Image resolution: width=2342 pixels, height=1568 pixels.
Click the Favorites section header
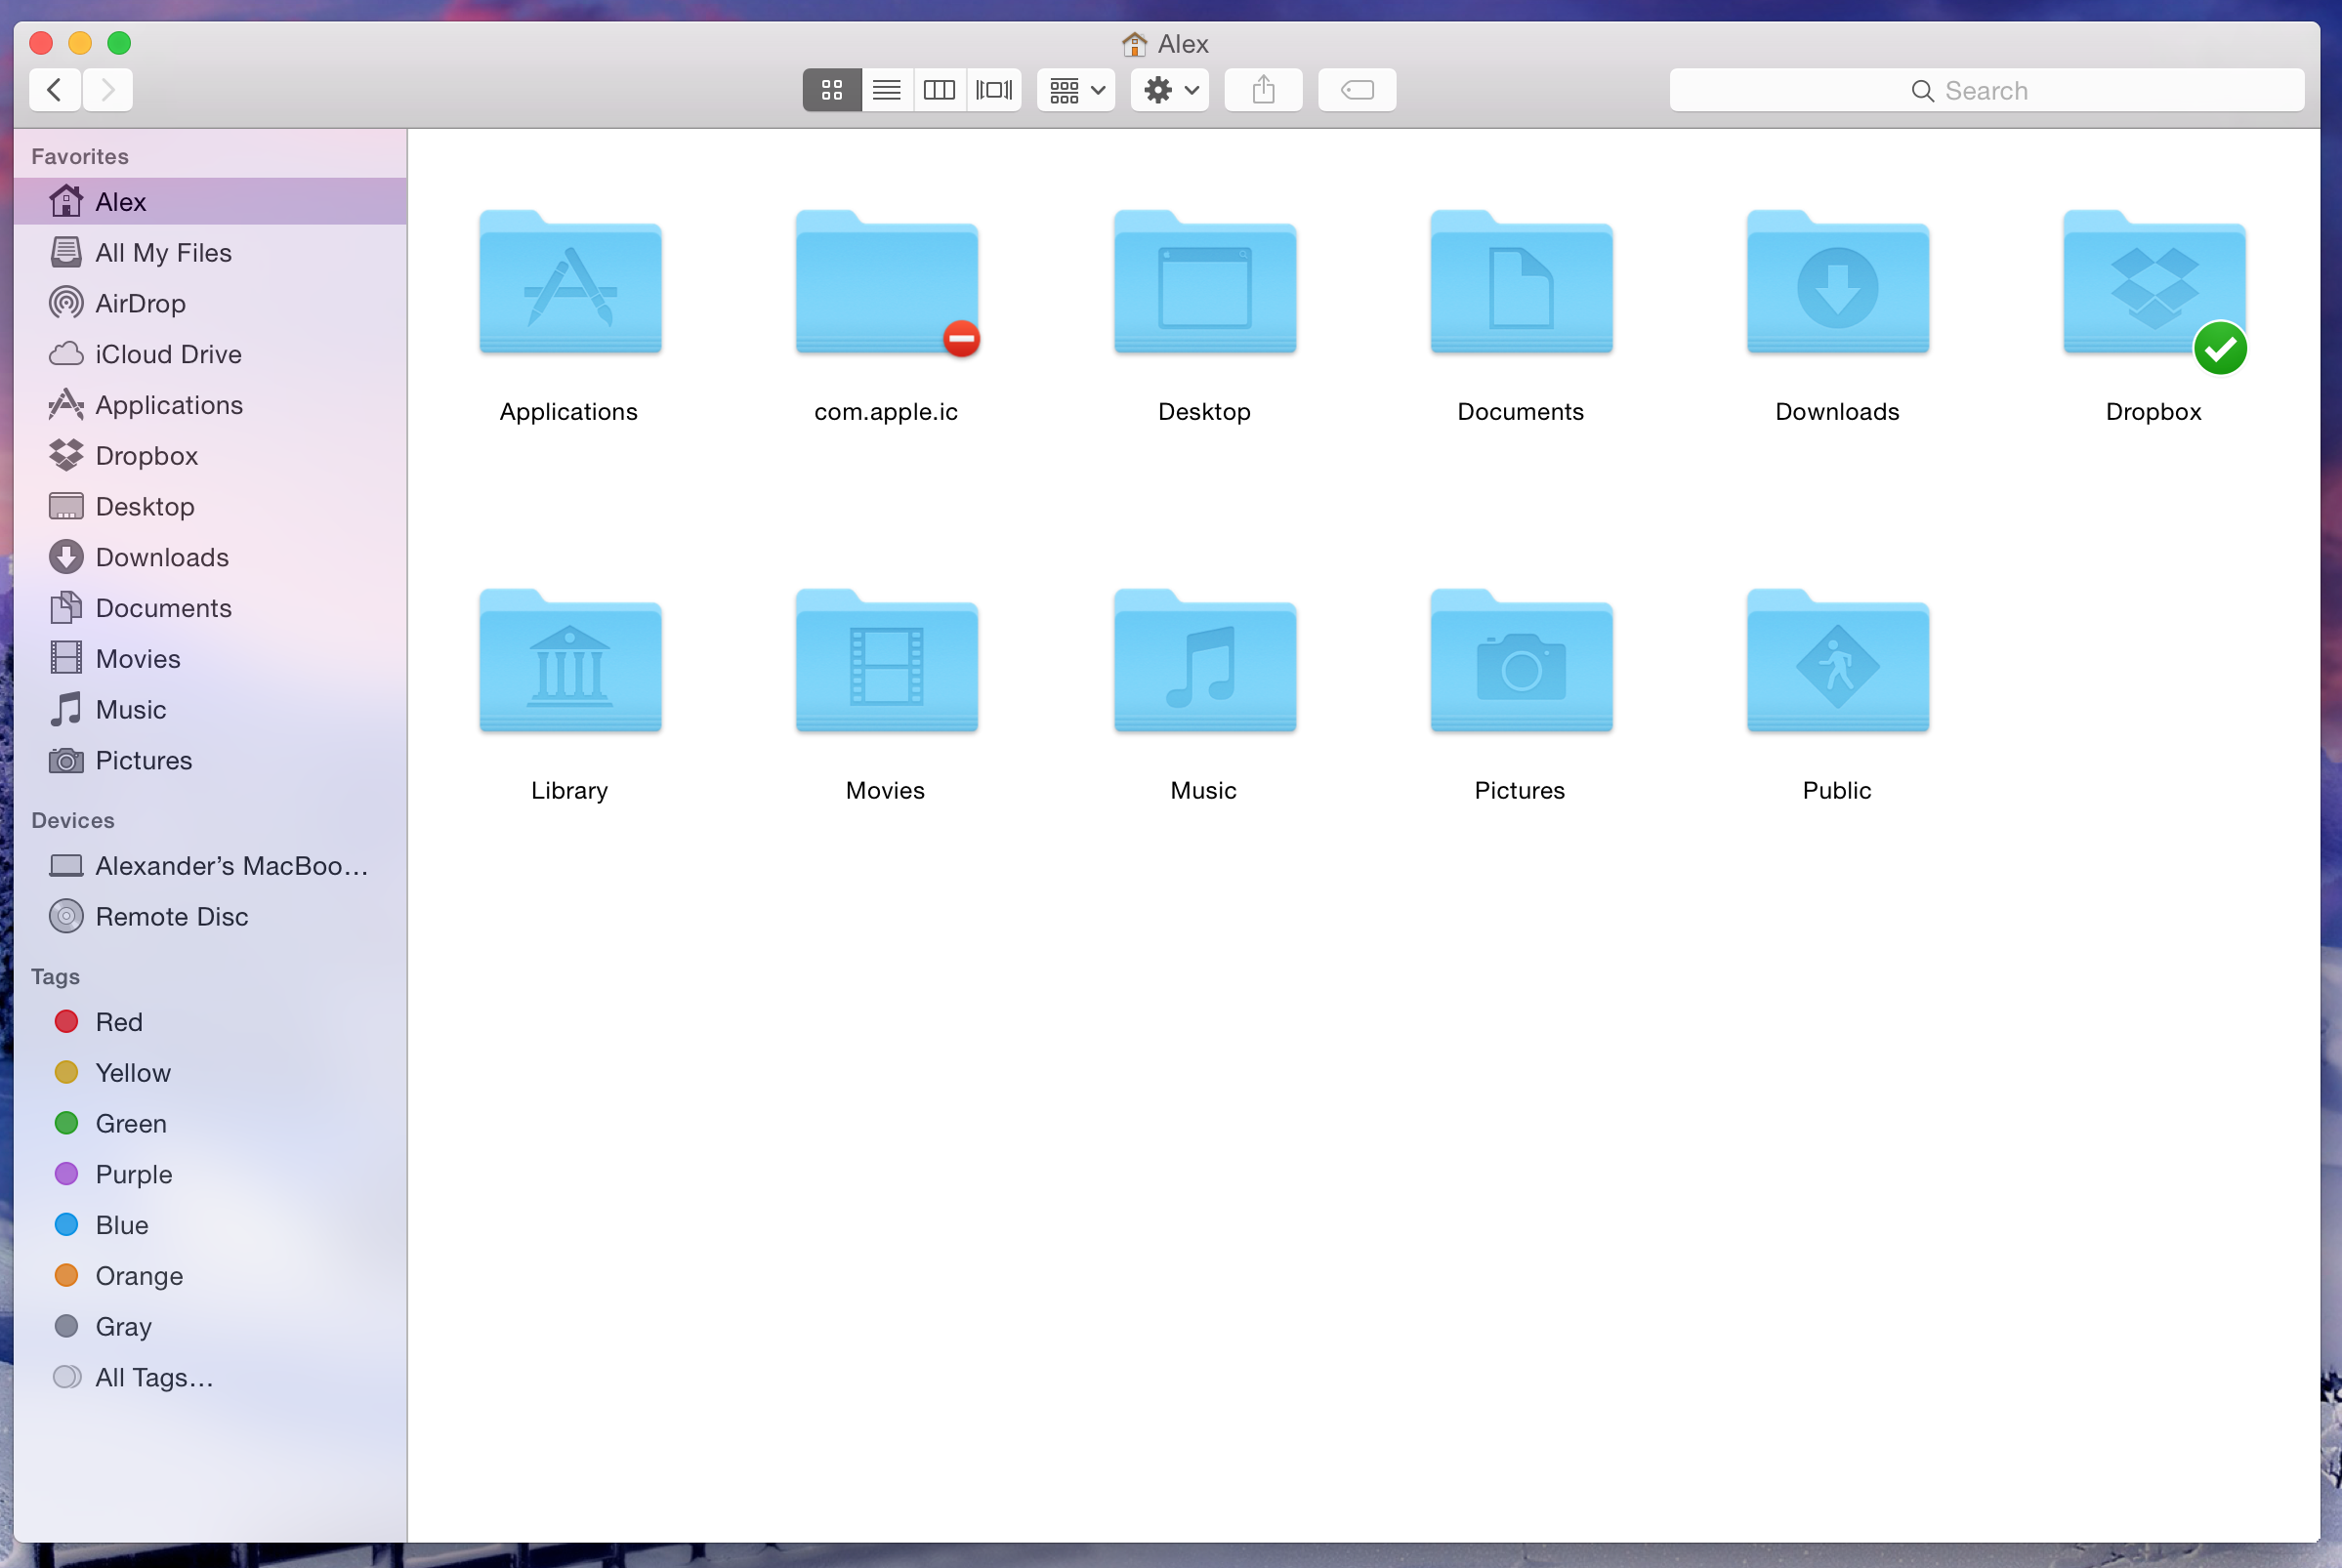point(80,157)
